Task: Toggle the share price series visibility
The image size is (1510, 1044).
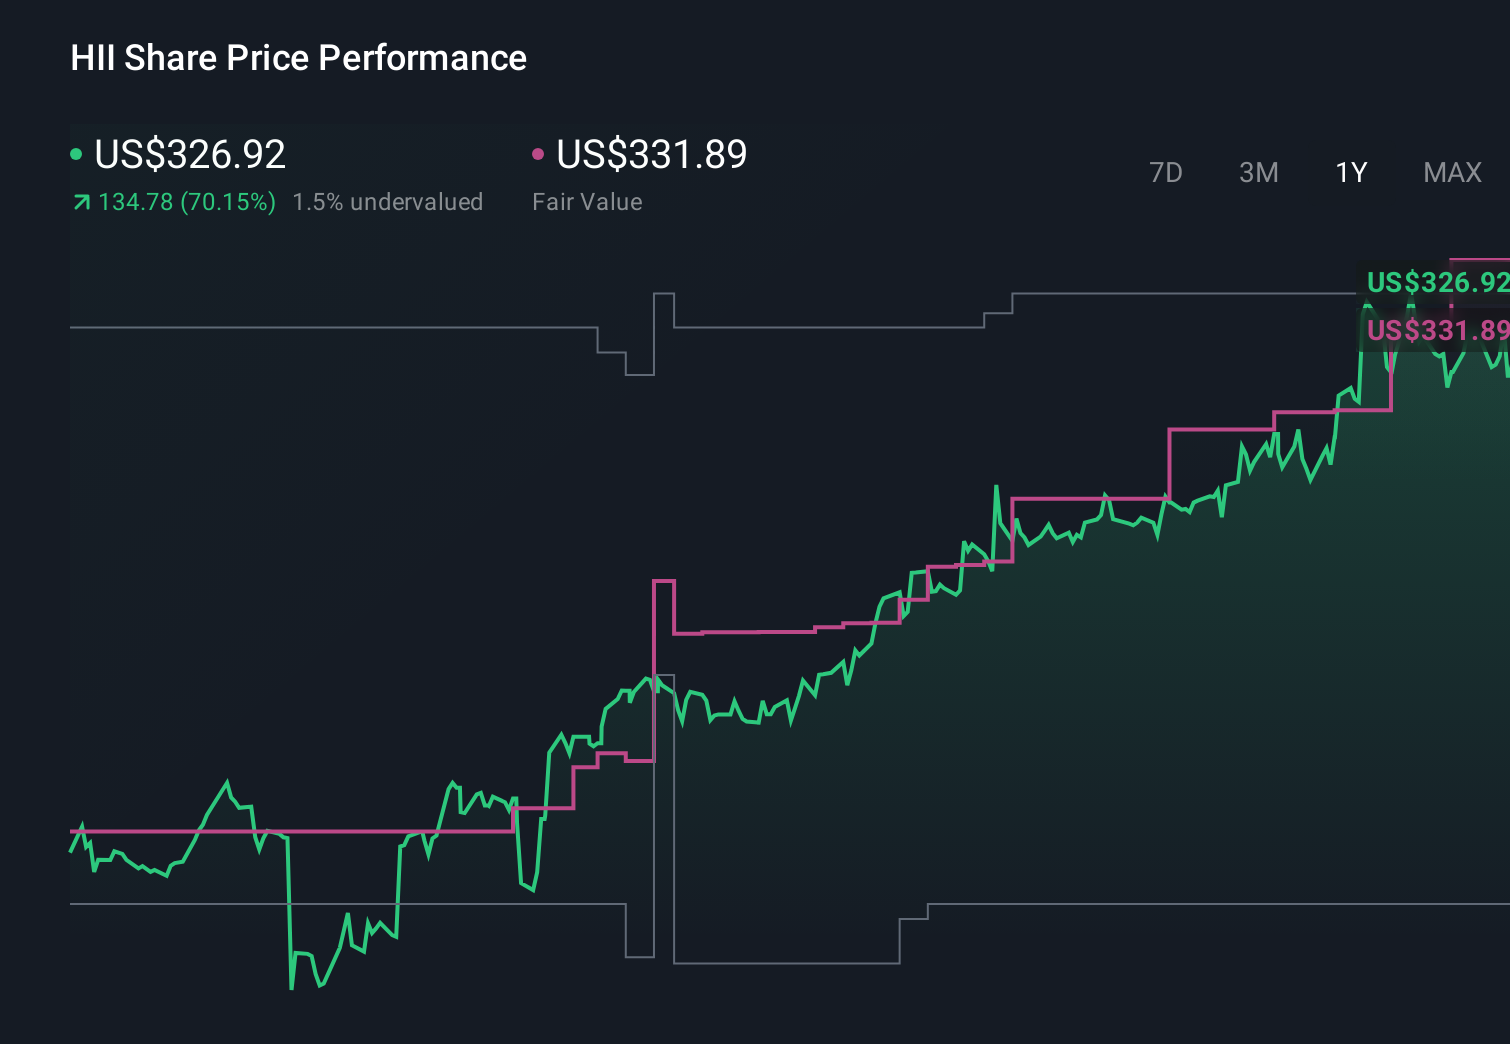Action: point(77,153)
